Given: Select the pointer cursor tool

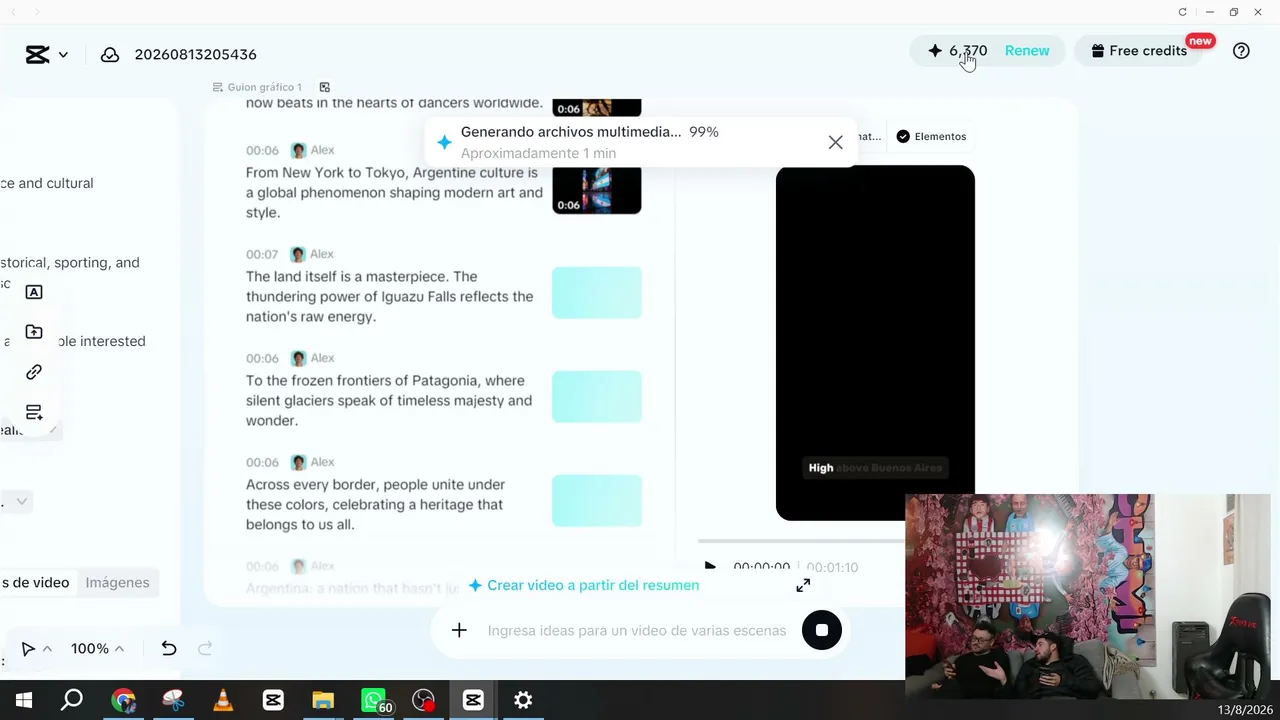Looking at the screenshot, I should click(x=28, y=649).
